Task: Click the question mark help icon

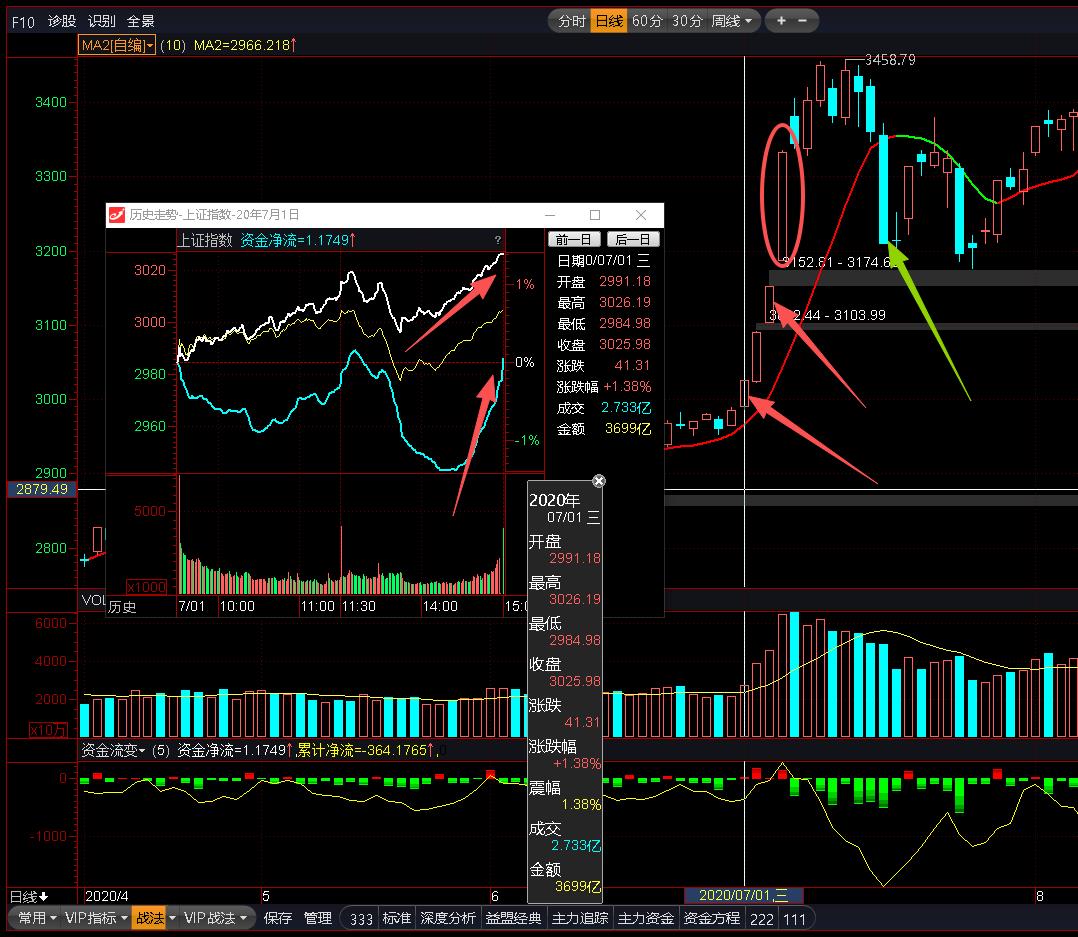Action: [497, 240]
